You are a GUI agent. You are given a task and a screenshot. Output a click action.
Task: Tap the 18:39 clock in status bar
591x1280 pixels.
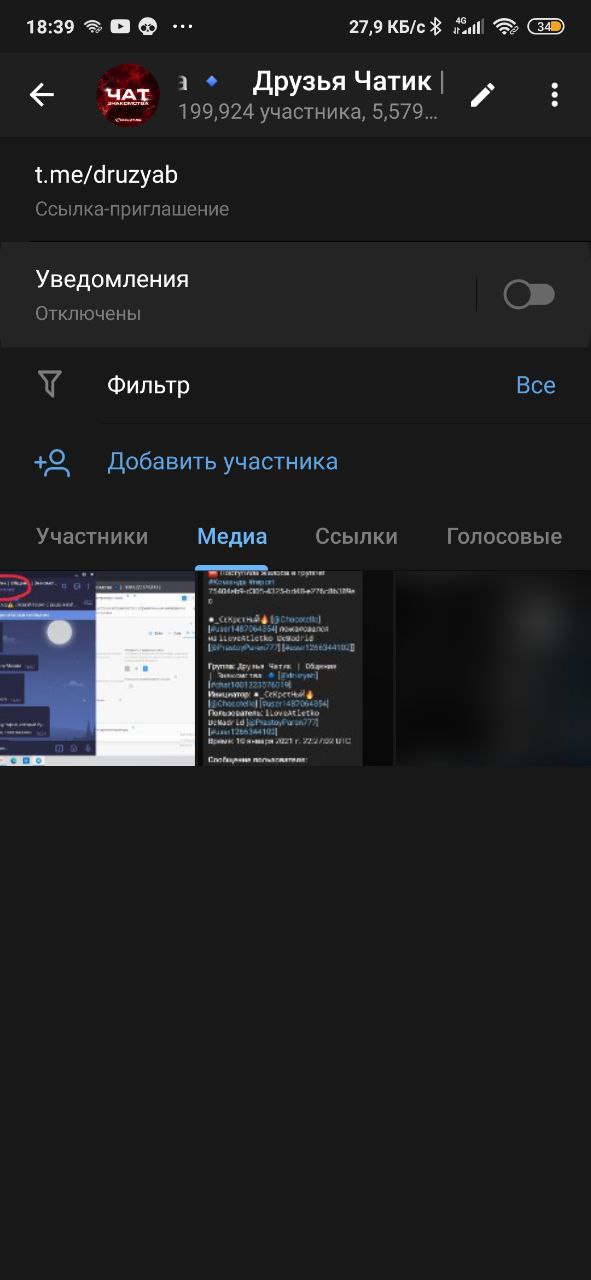[50, 27]
